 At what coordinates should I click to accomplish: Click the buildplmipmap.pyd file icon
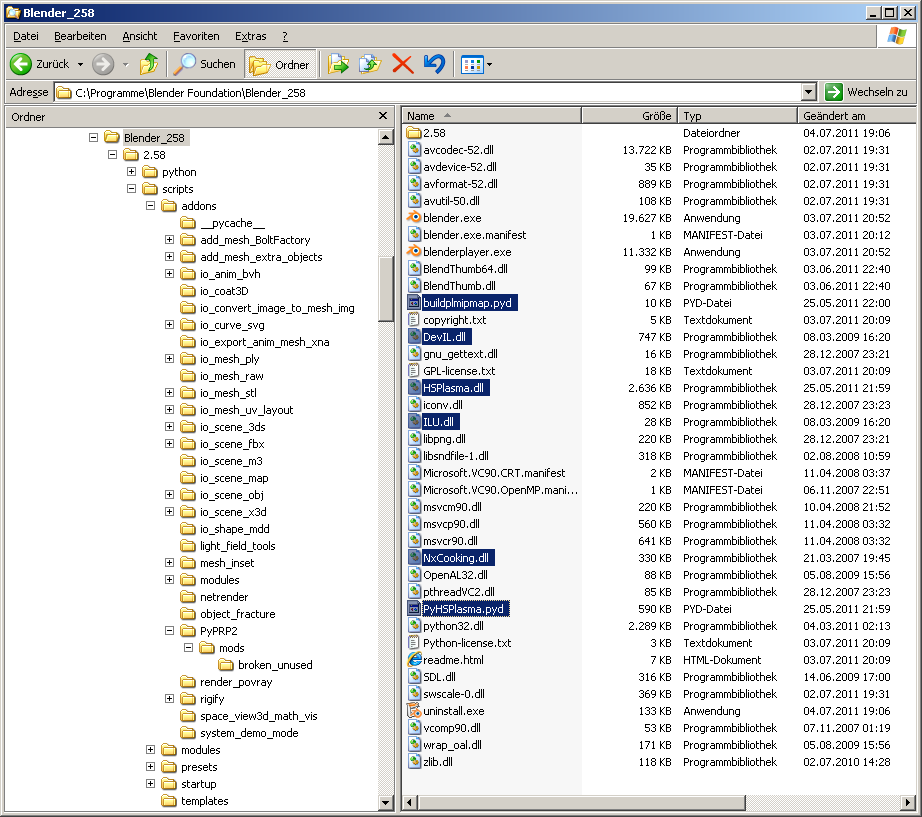click(414, 303)
